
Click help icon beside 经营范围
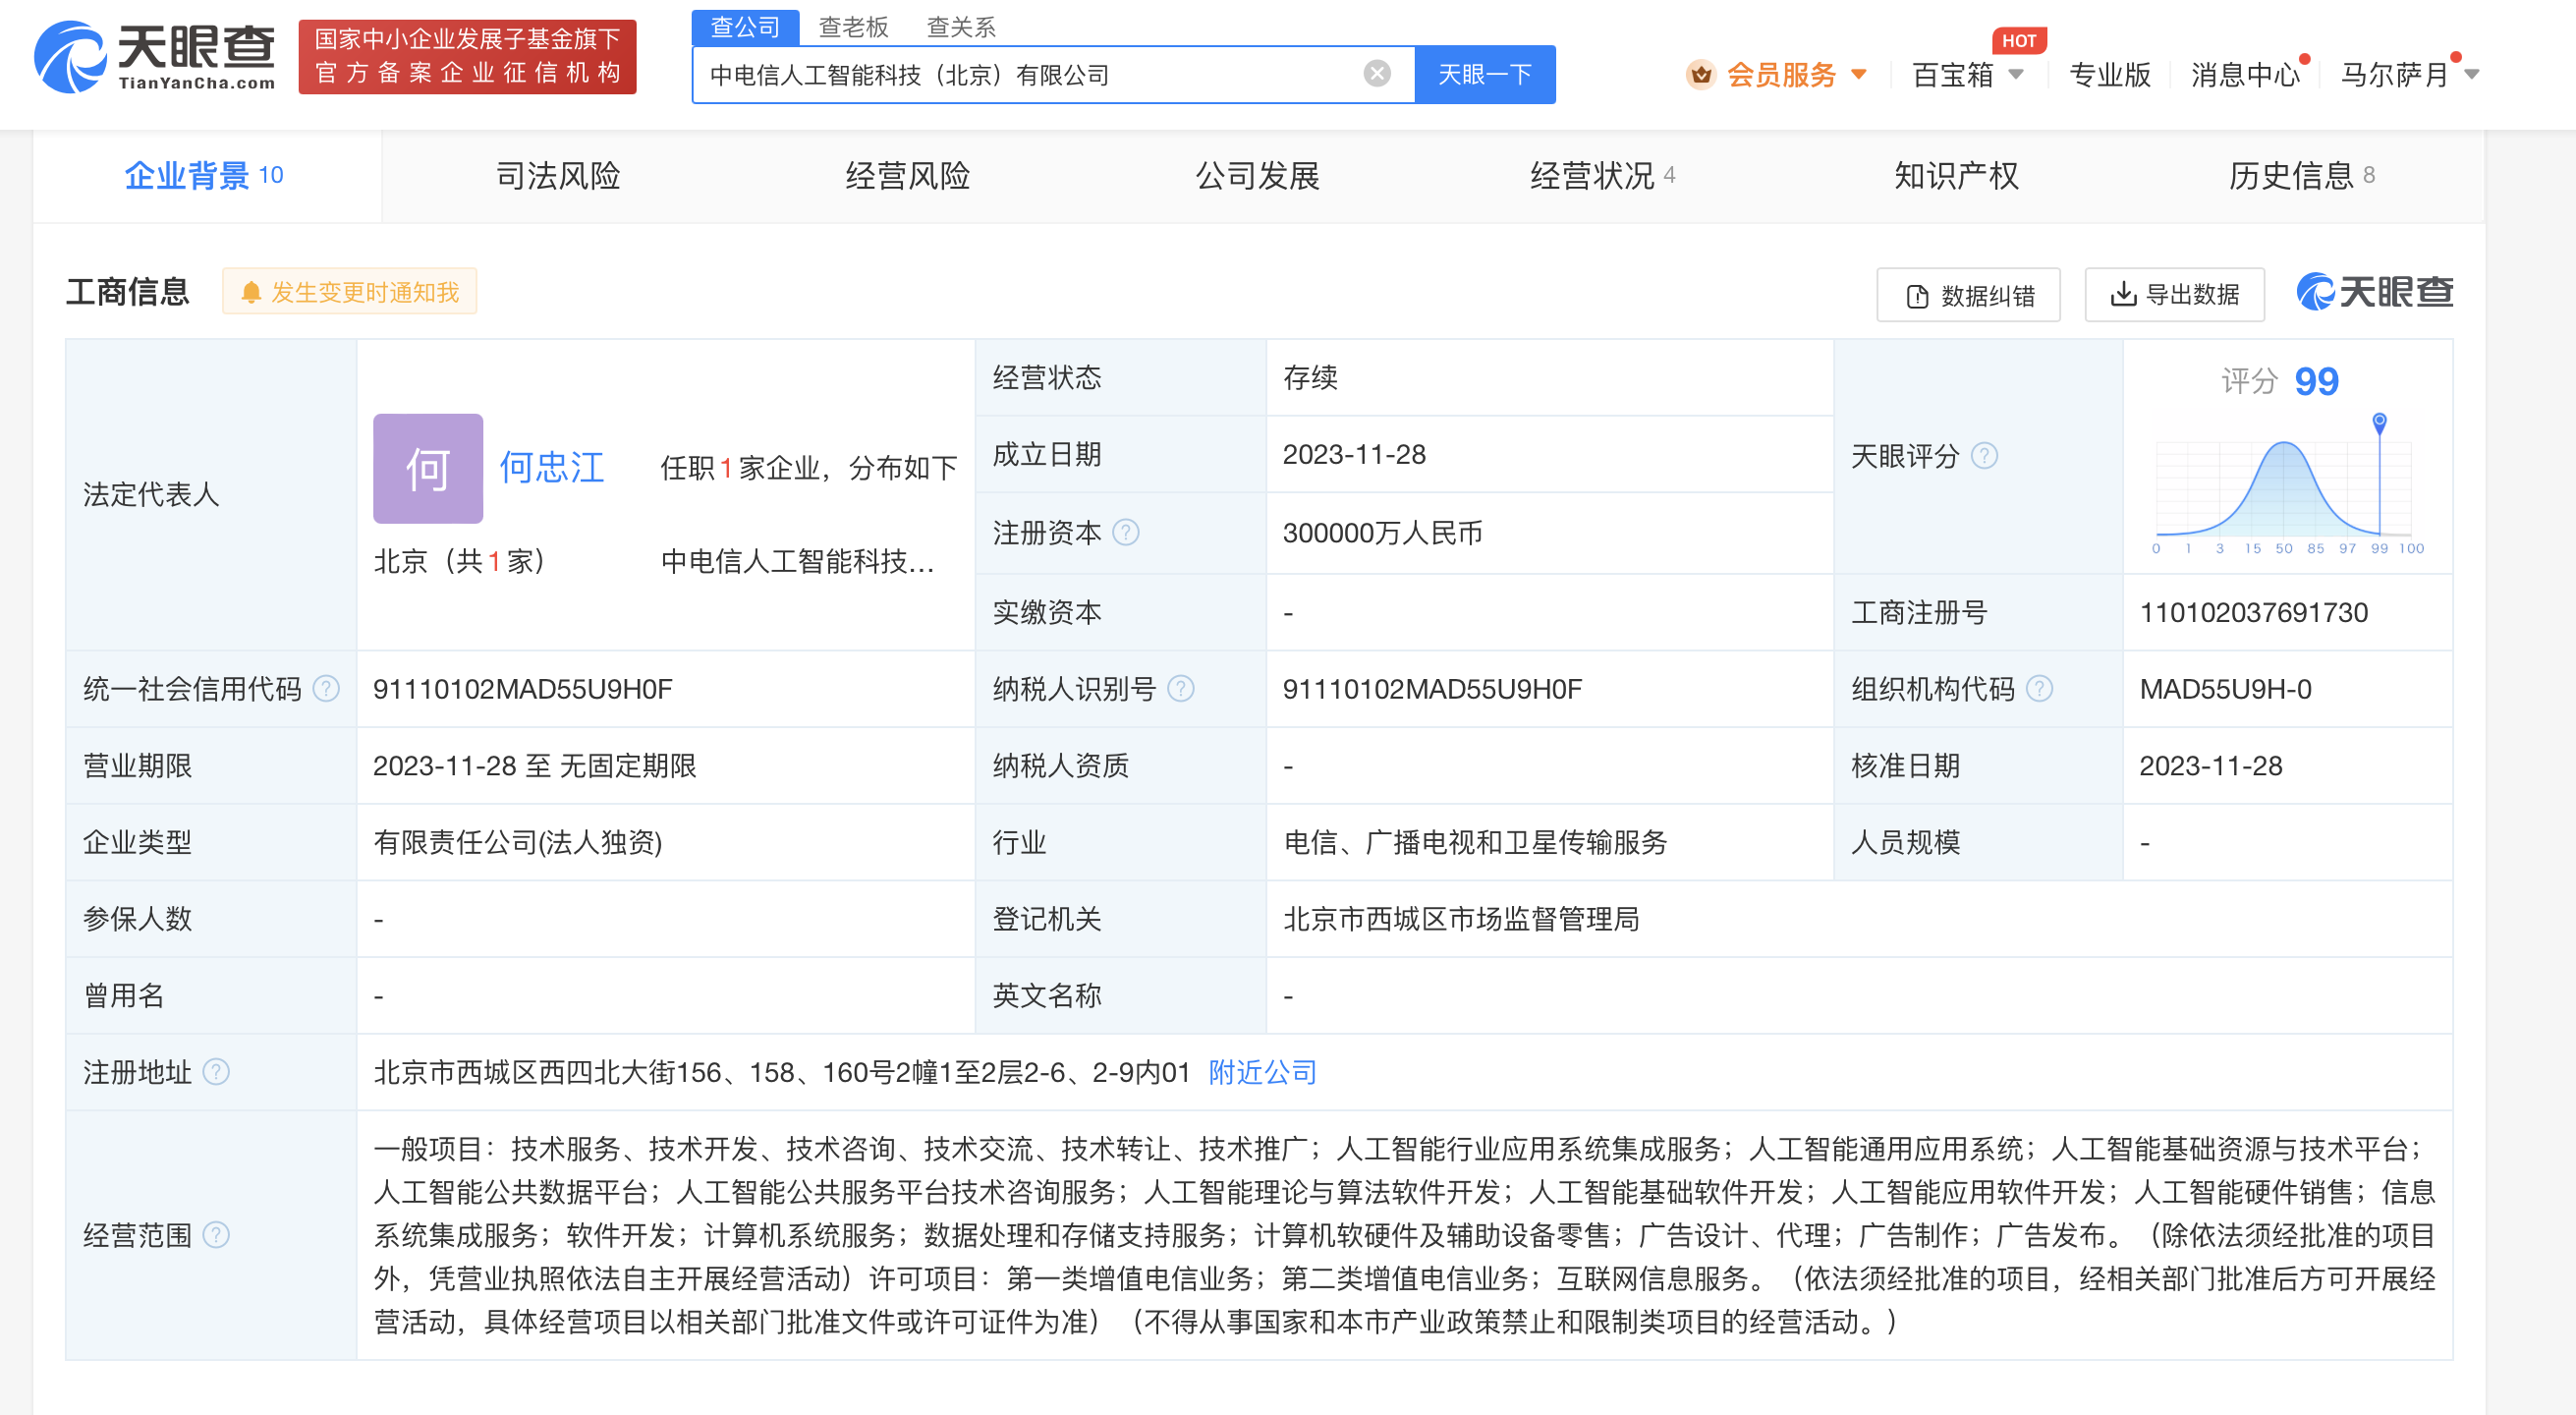pyautogui.click(x=216, y=1235)
